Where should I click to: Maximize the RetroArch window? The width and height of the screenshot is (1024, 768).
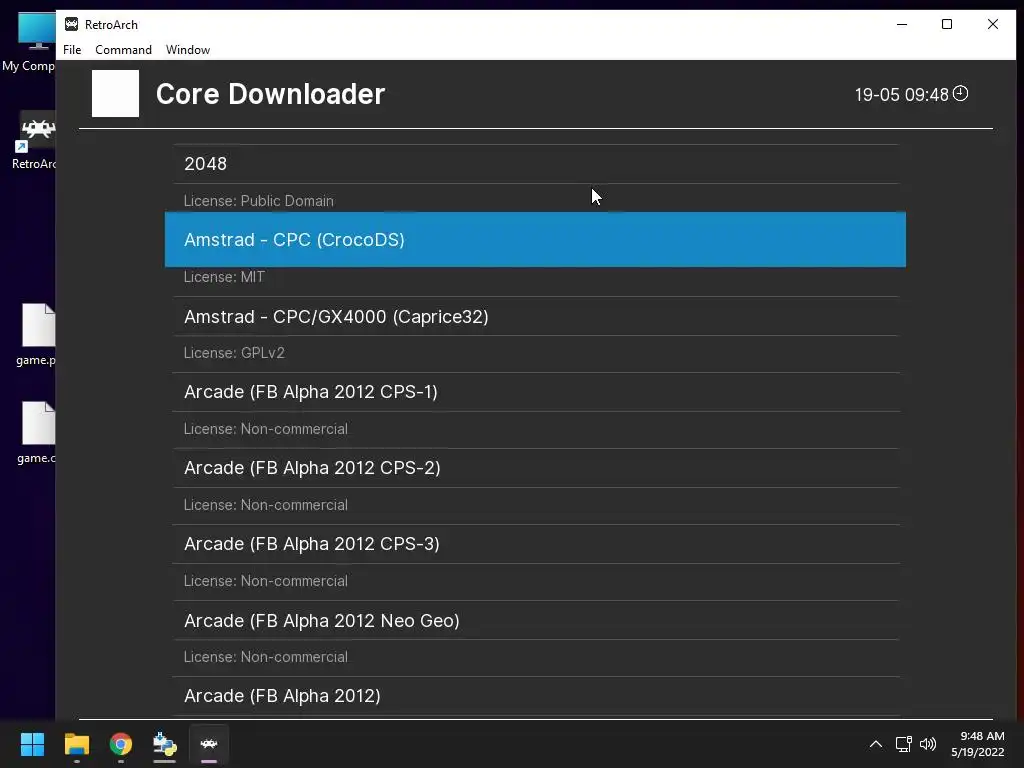tap(947, 24)
